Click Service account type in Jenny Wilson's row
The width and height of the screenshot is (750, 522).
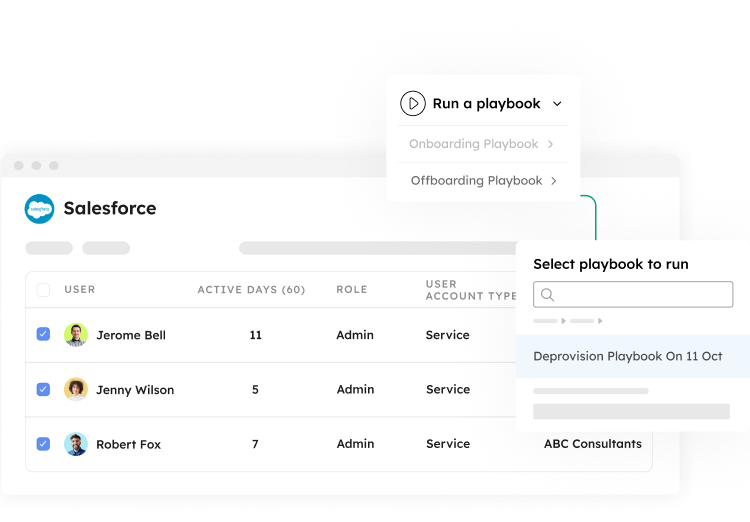click(x=448, y=389)
